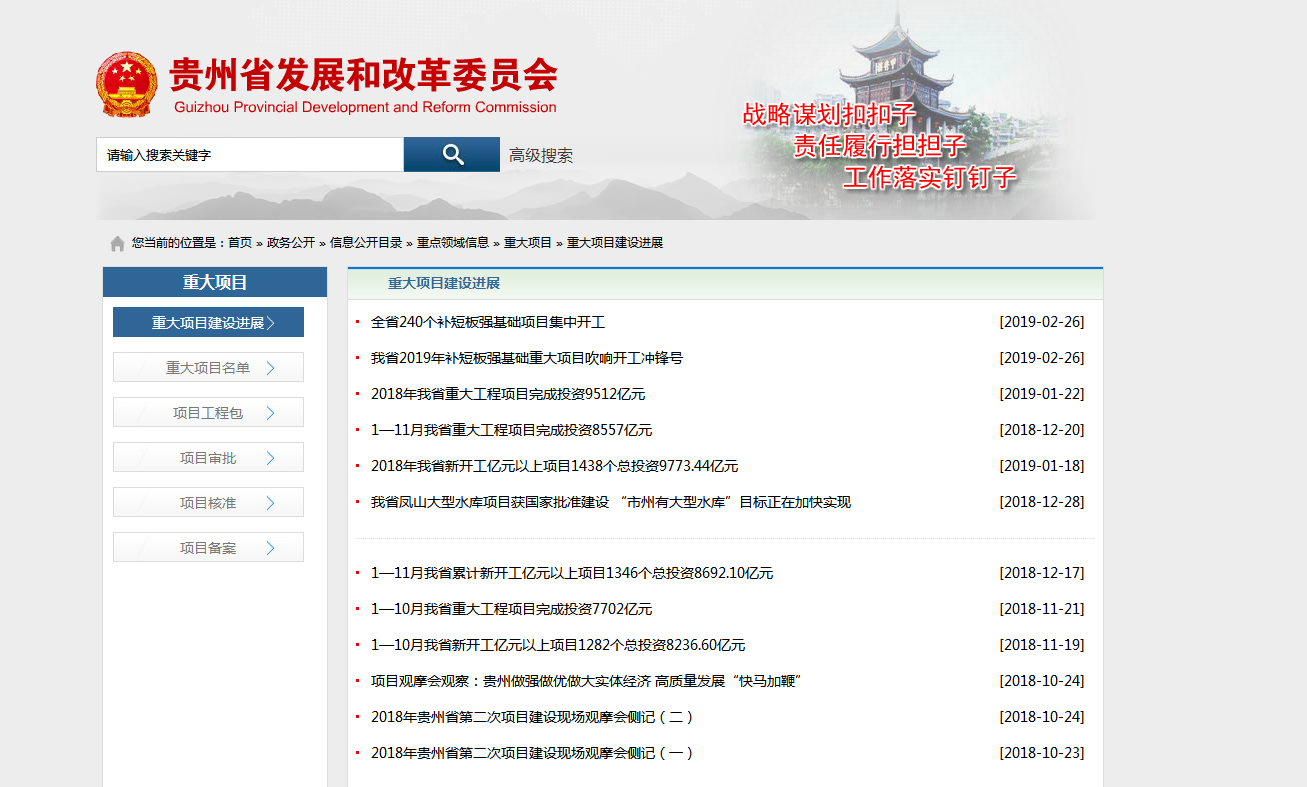Open article 2018年我省重大工程项目完成投资9512亿元
This screenshot has height=787, width=1307.
[508, 394]
